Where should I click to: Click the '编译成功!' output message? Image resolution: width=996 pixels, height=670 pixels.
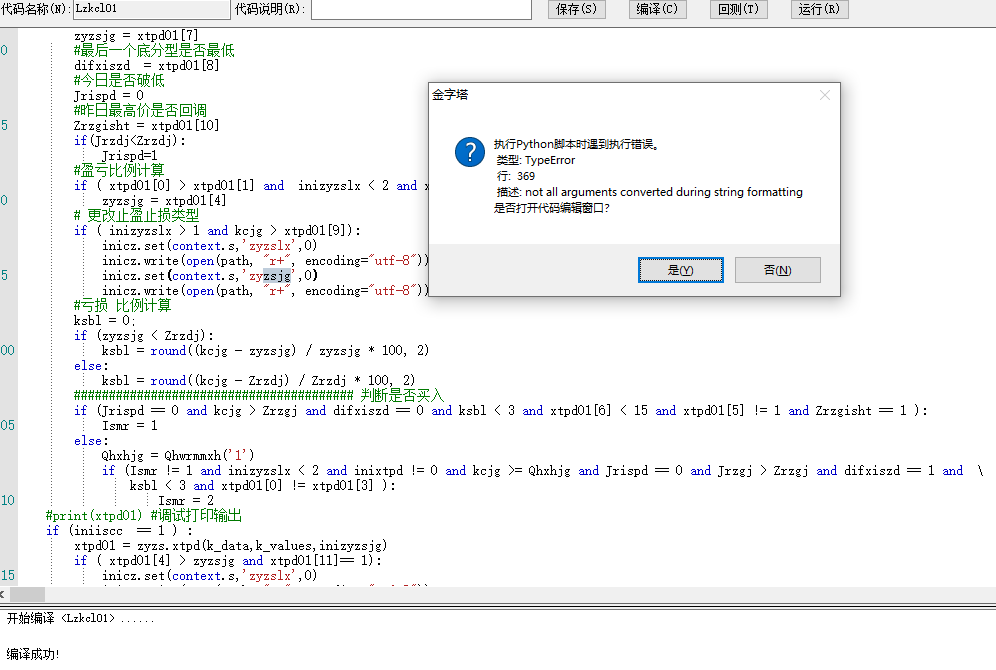33,653
